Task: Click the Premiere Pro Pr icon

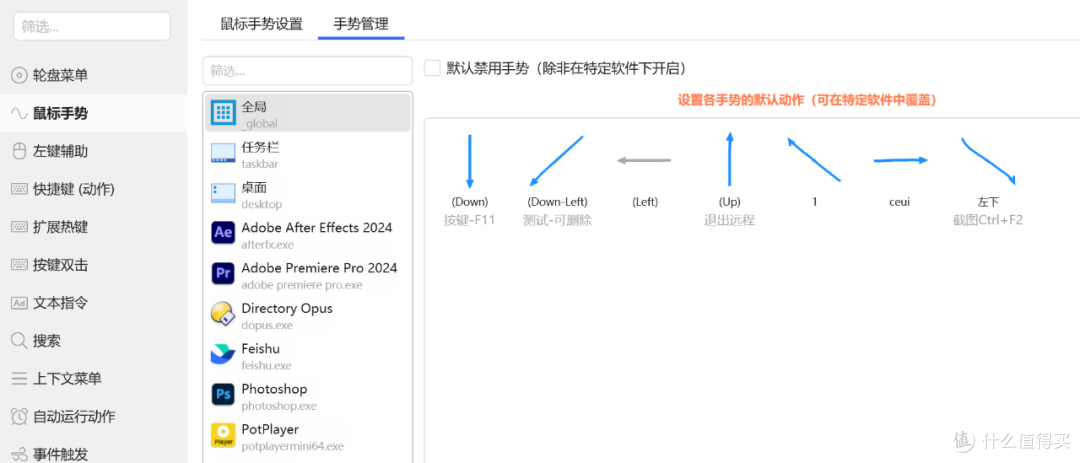Action: (223, 274)
